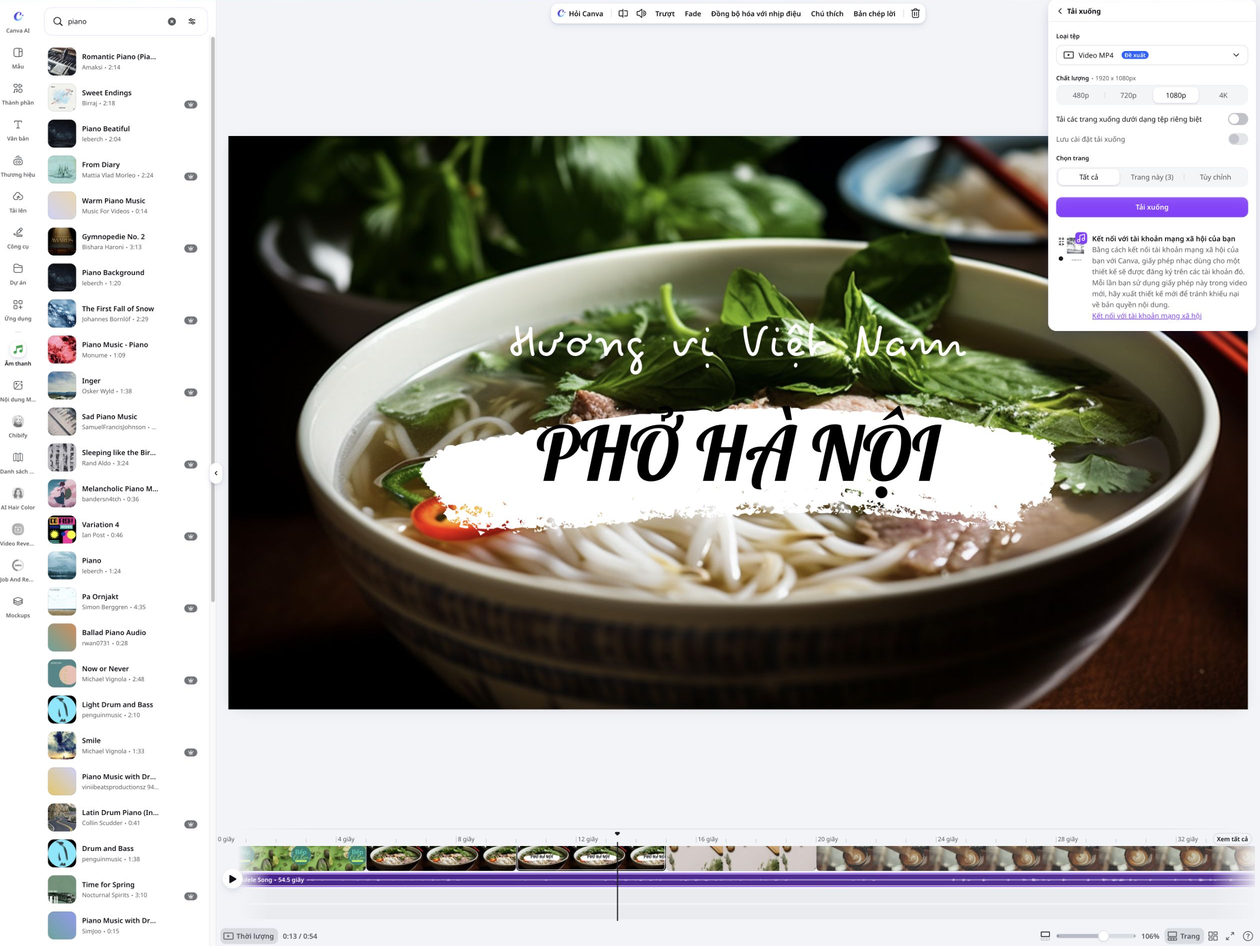Open Hỏi Canva in top toolbar
This screenshot has height=946, width=1260.
580,14
